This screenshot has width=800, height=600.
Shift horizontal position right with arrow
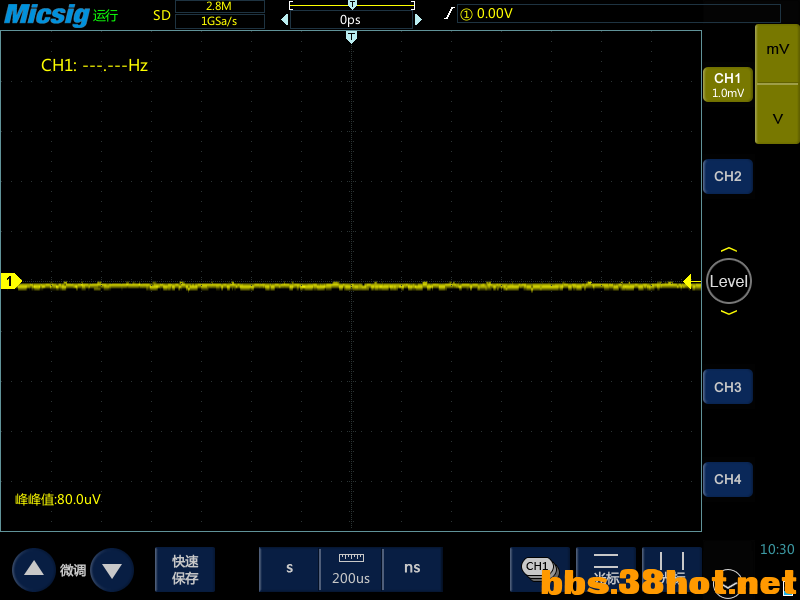point(418,20)
